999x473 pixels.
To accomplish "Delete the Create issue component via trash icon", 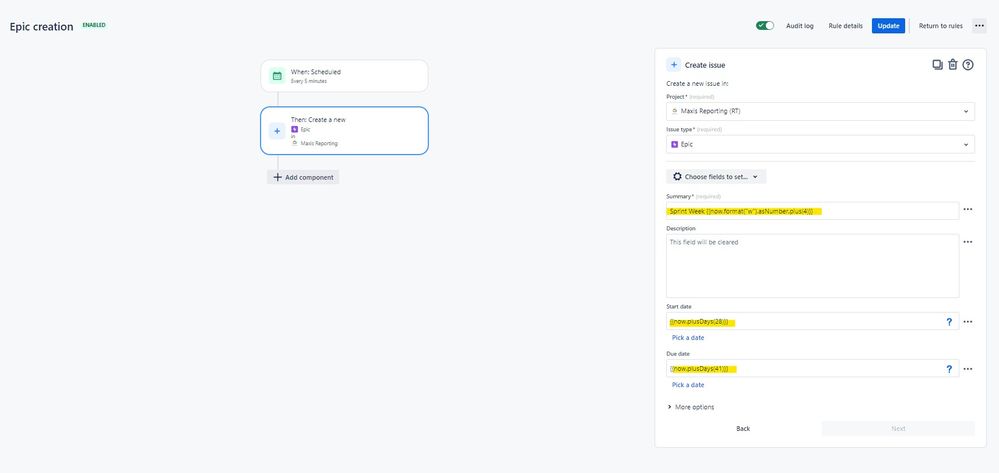I will click(952, 64).
